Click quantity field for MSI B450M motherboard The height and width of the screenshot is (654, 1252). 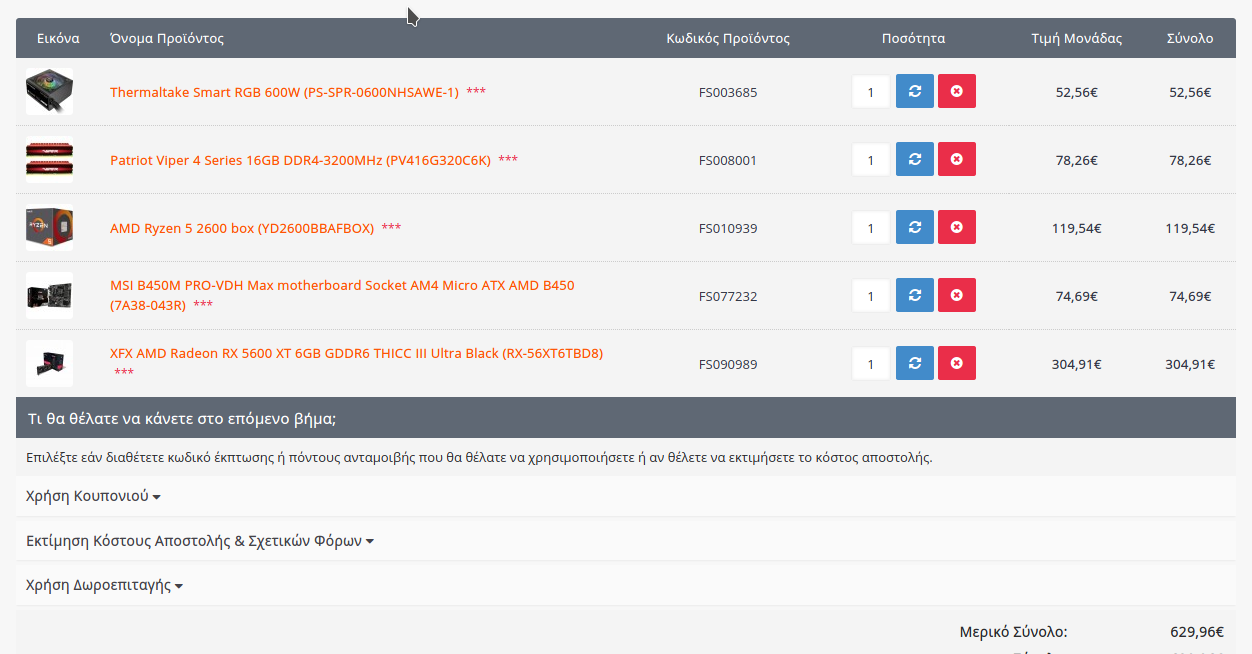(871, 296)
